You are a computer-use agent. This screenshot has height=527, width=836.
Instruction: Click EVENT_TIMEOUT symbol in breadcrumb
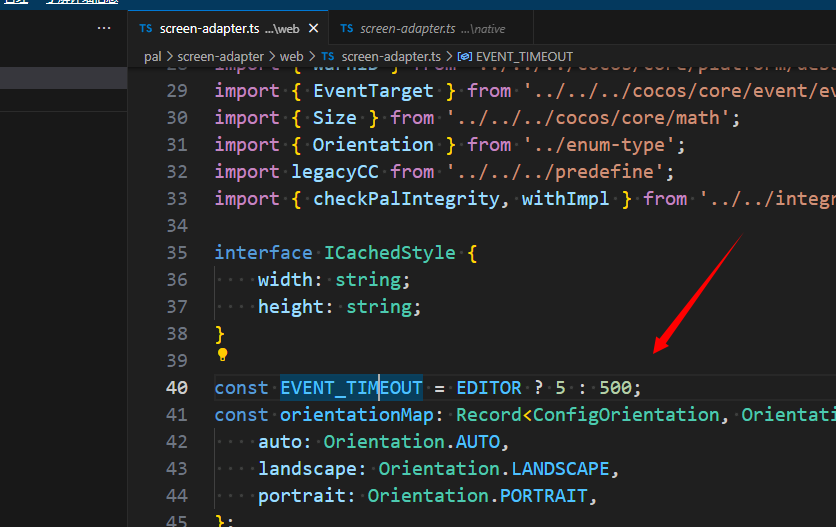(x=524, y=57)
